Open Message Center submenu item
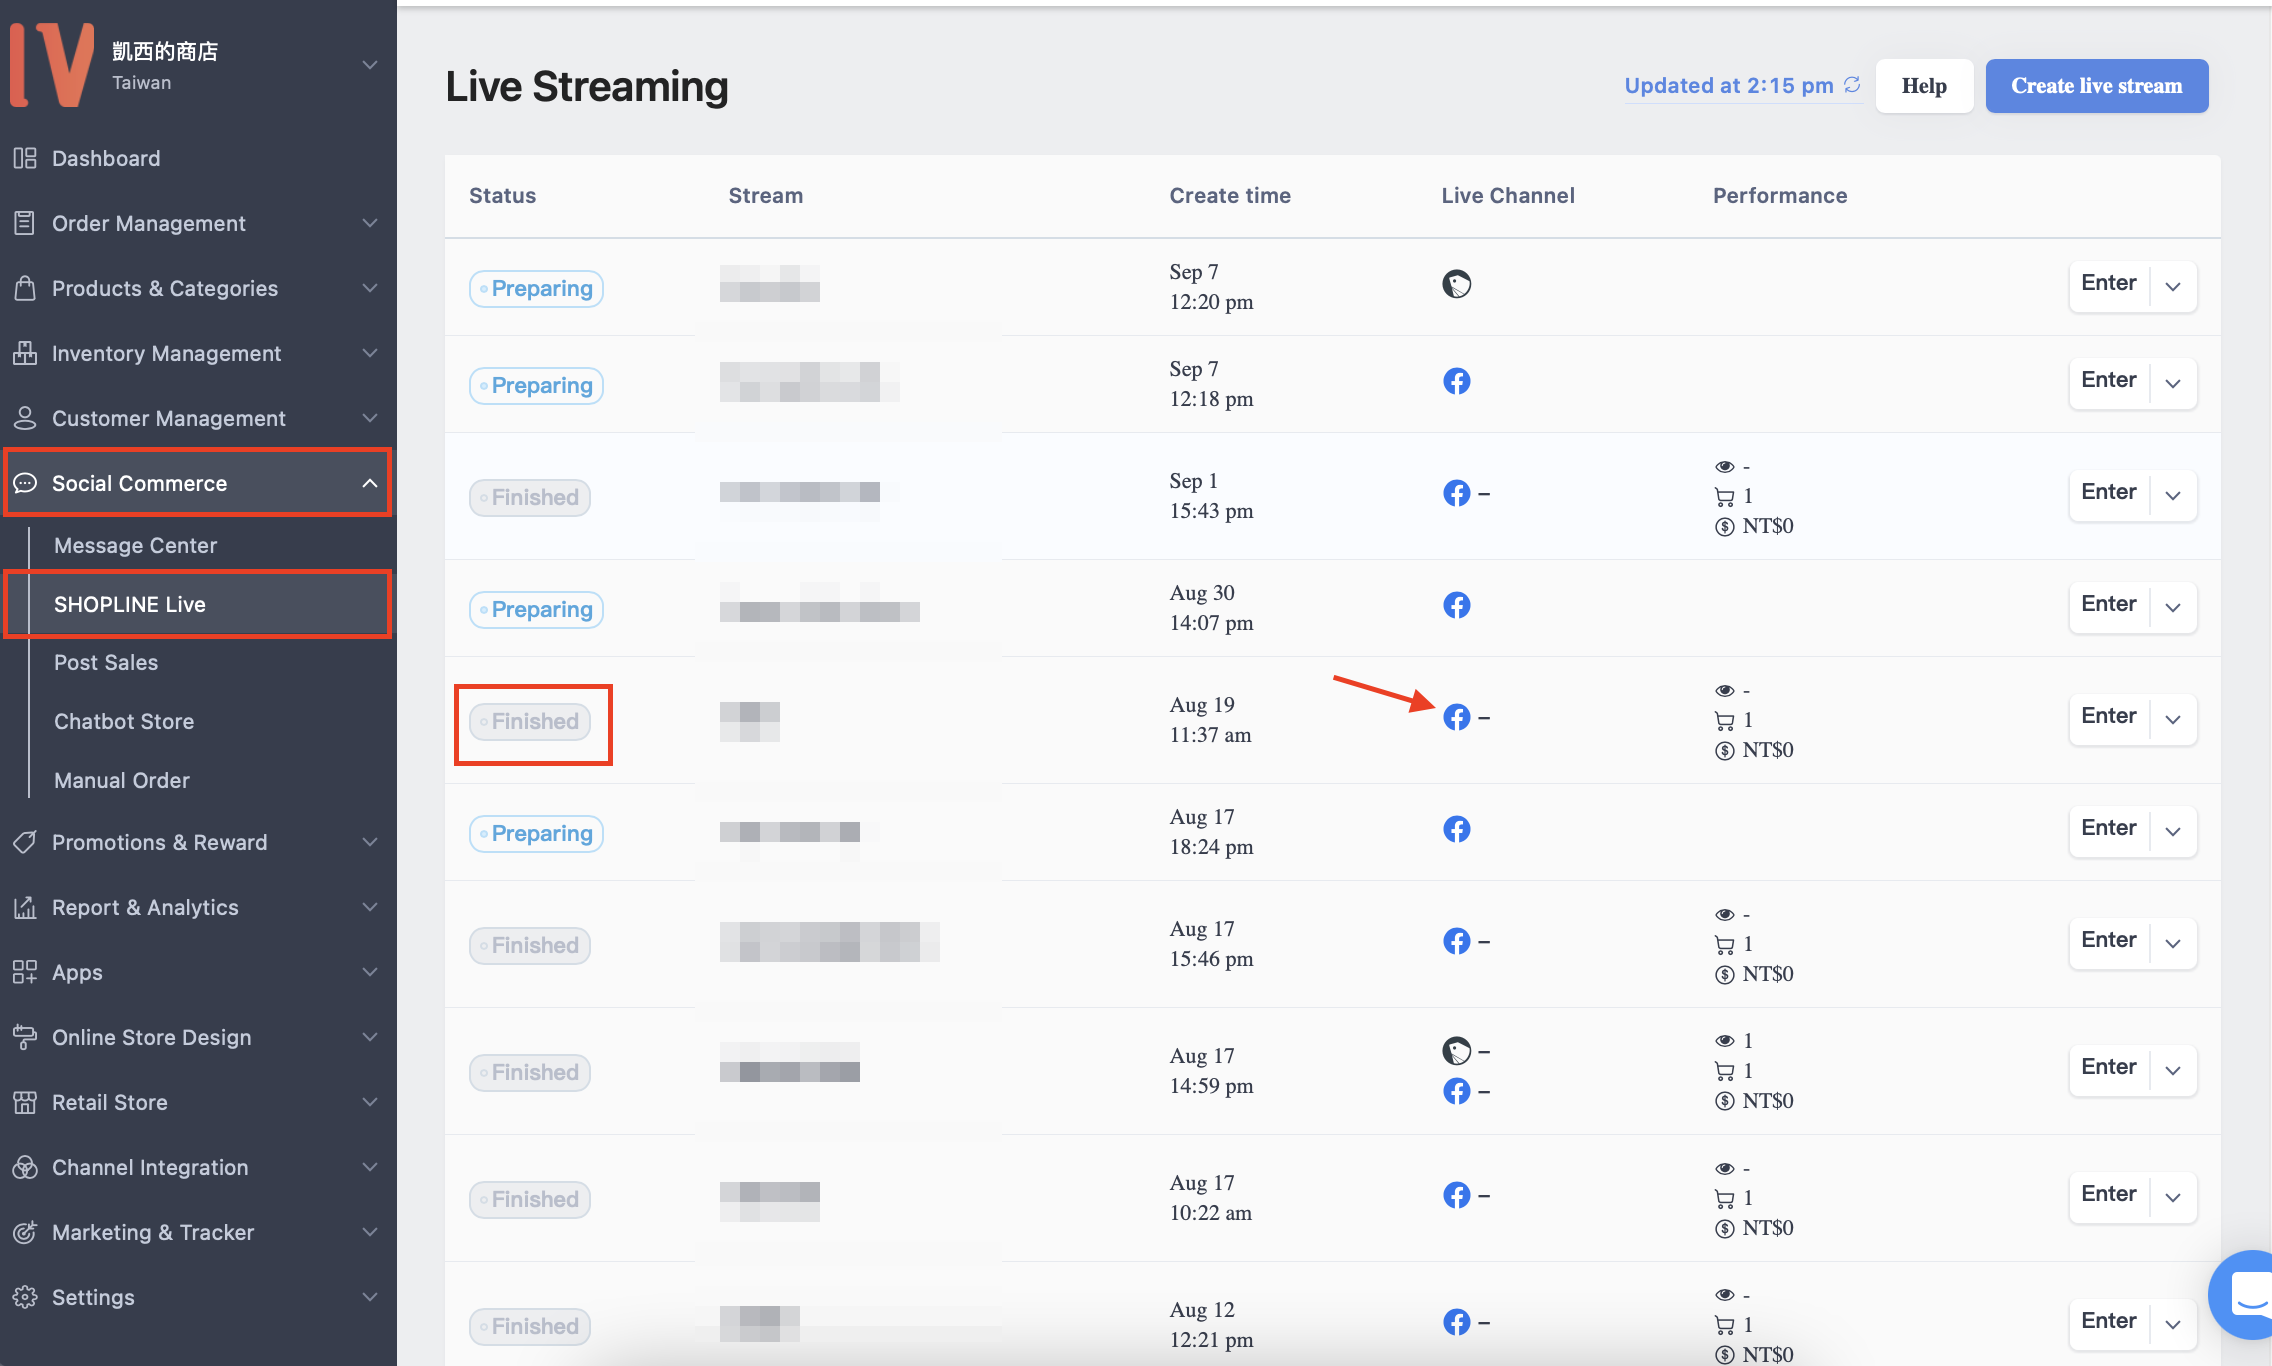This screenshot has width=2272, height=1366. click(x=135, y=545)
